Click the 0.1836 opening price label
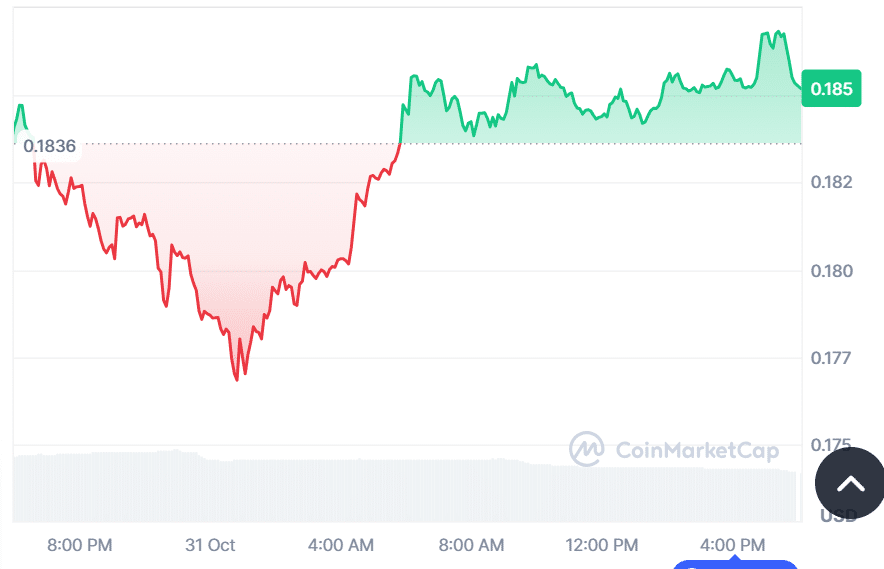The height and width of the screenshot is (569, 884). tap(50, 146)
